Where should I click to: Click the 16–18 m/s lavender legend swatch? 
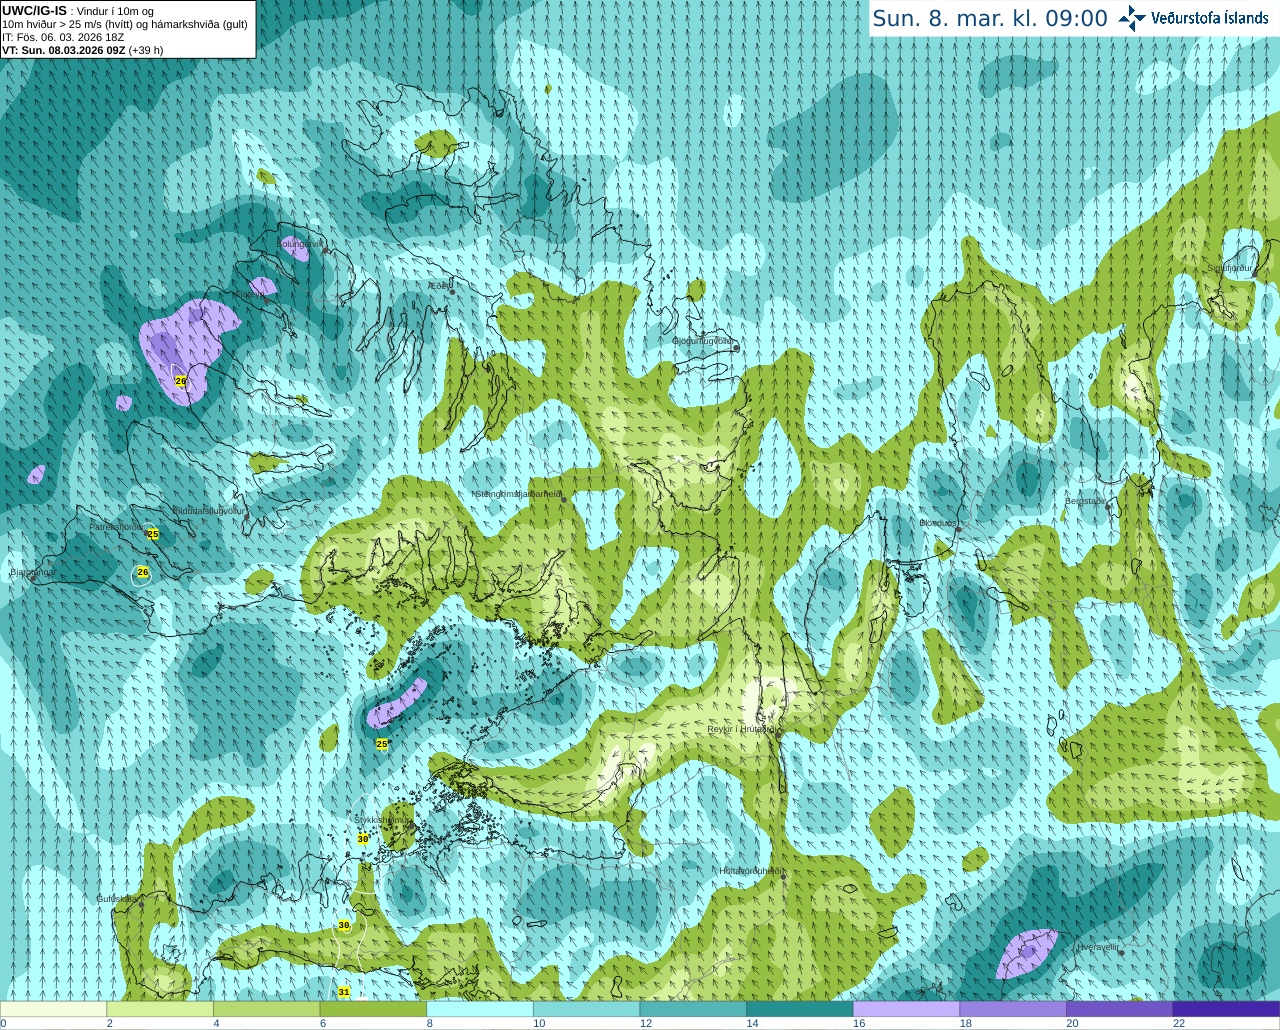[x=906, y=1009]
